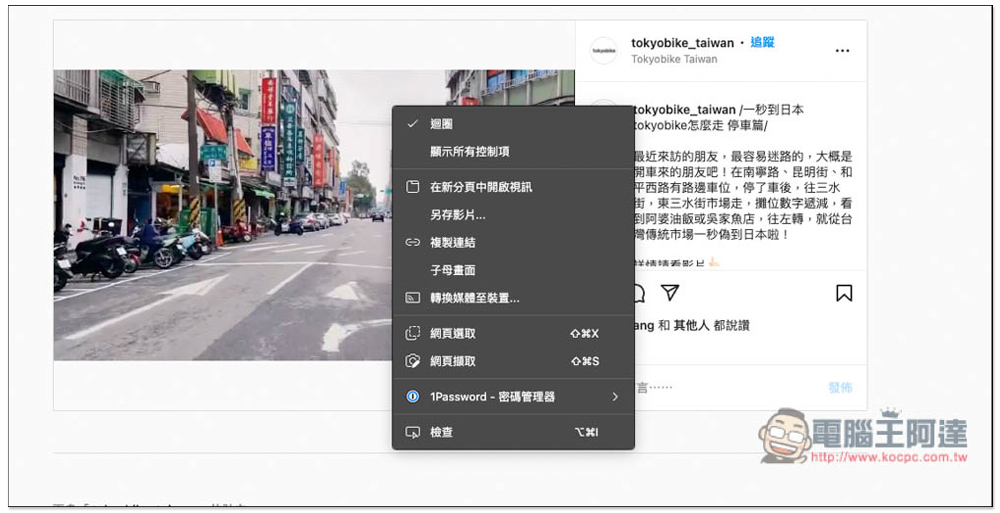Click the 1Password logo icon
Image resolution: width=1000 pixels, height=513 pixels.
(412, 397)
